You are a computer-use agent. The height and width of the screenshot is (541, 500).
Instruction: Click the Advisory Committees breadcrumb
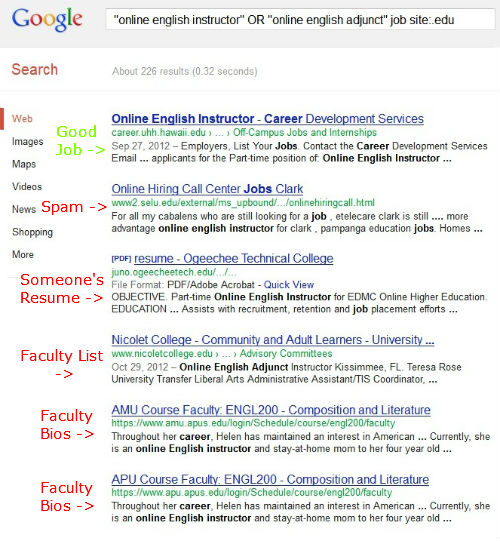(x=286, y=354)
